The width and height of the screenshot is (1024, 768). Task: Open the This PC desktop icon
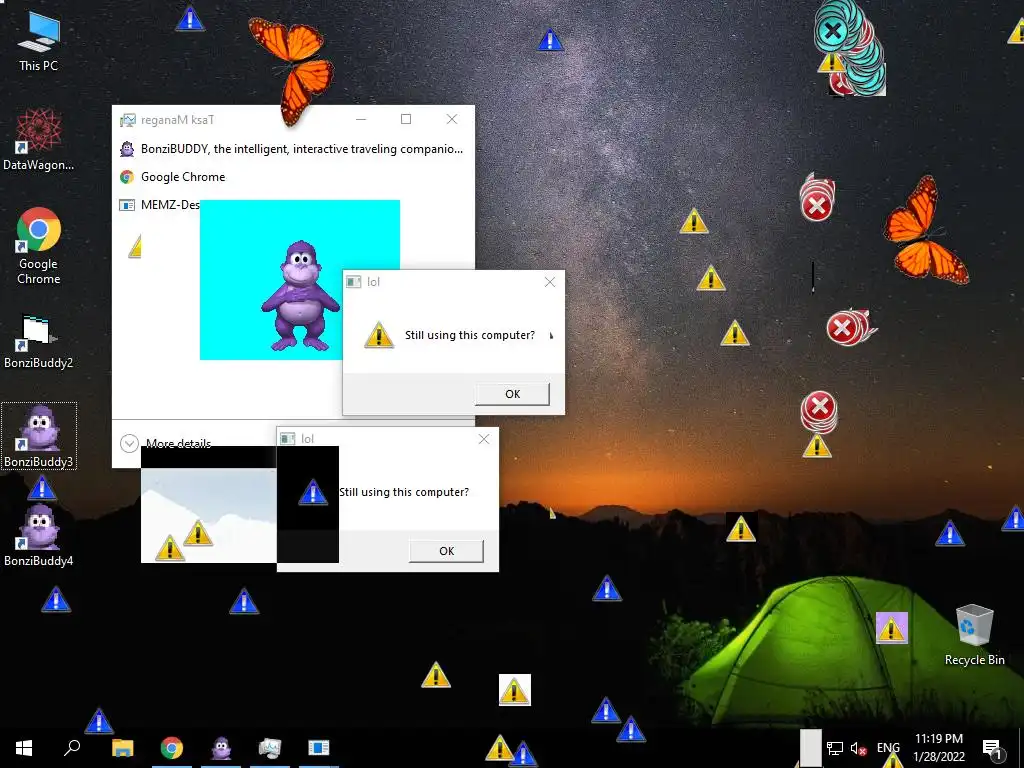point(38,42)
